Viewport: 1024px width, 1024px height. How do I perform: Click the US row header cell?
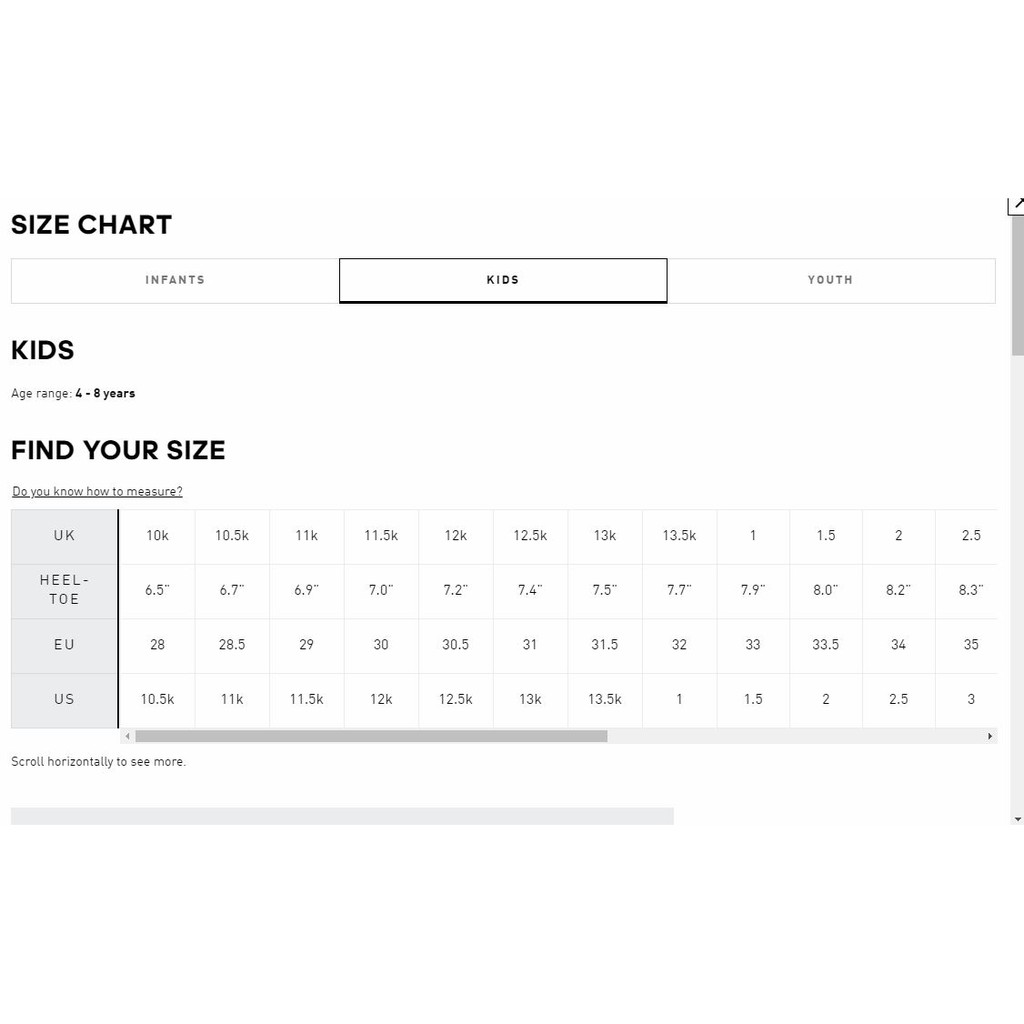click(64, 700)
